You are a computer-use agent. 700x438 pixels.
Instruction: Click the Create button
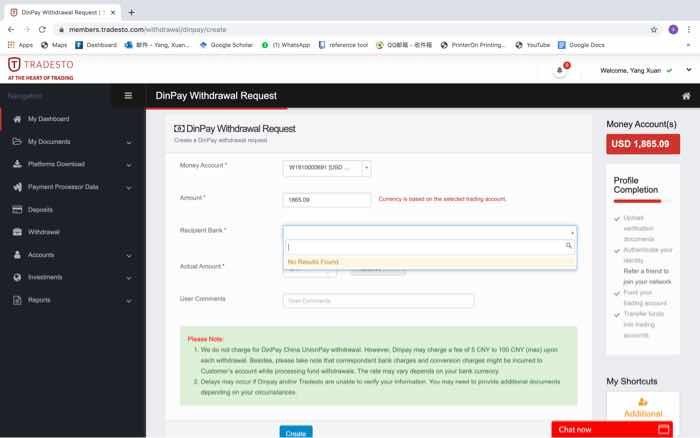[296, 432]
